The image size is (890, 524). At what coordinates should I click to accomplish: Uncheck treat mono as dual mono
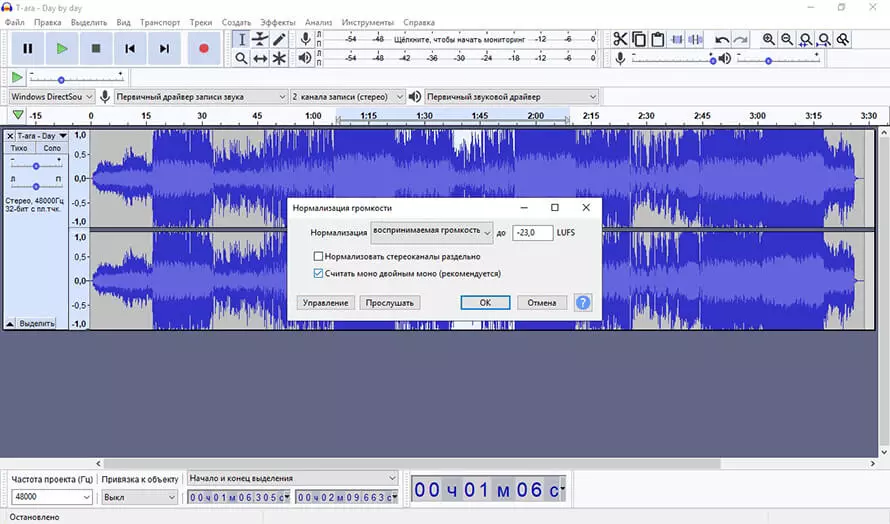(318, 274)
